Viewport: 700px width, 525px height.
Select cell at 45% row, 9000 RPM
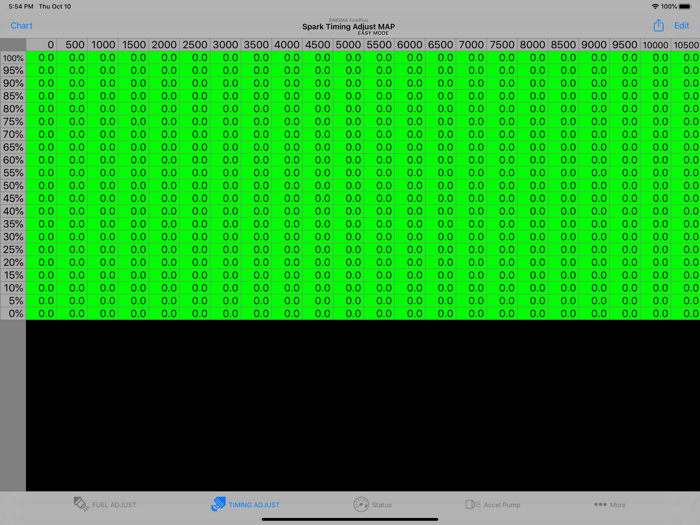(594, 199)
